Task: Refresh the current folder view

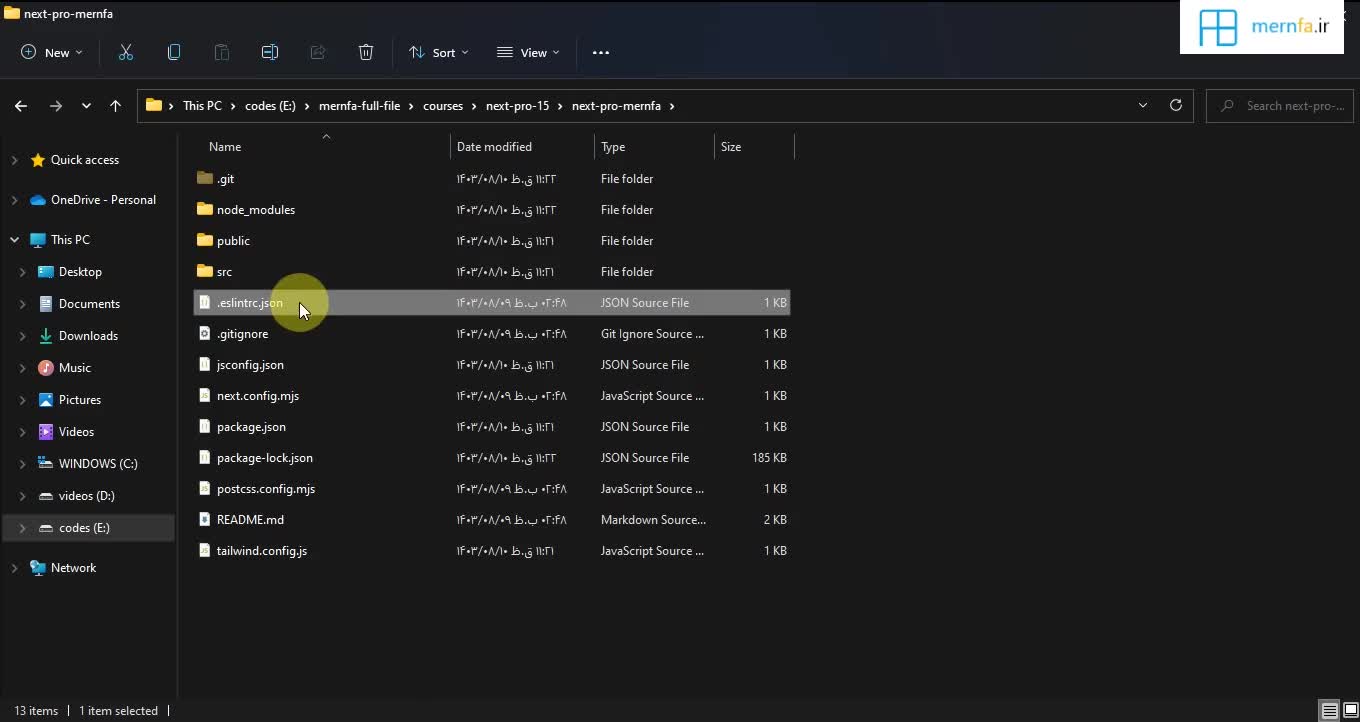Action: tap(1176, 105)
